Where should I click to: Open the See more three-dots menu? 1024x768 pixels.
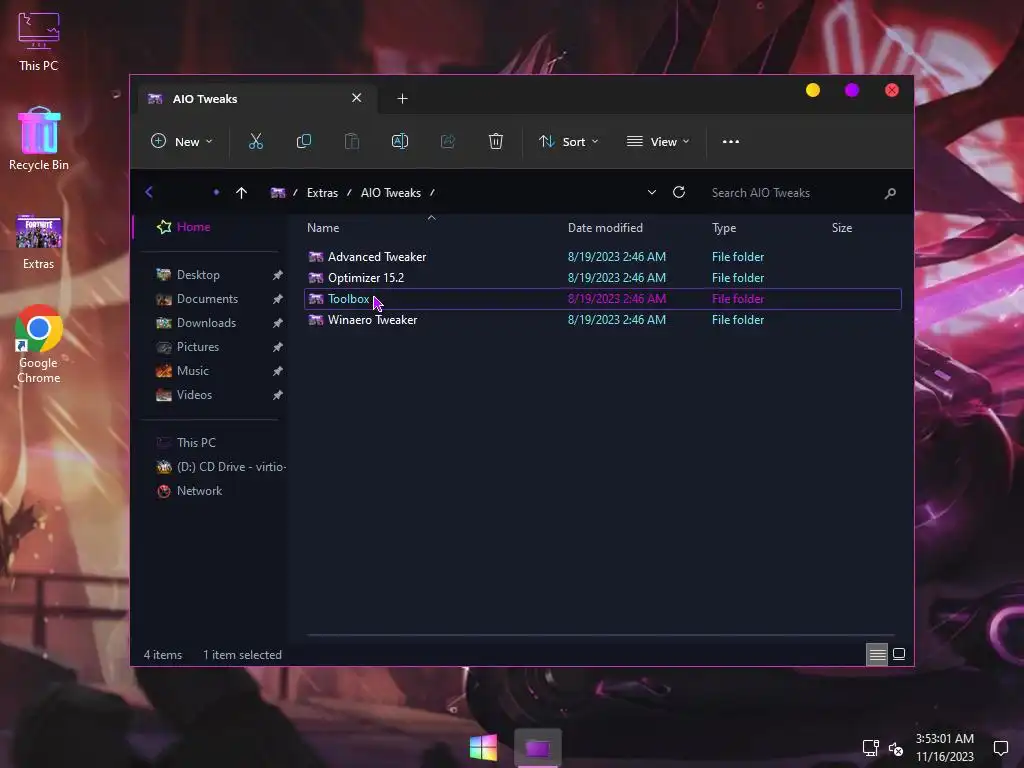(x=731, y=141)
